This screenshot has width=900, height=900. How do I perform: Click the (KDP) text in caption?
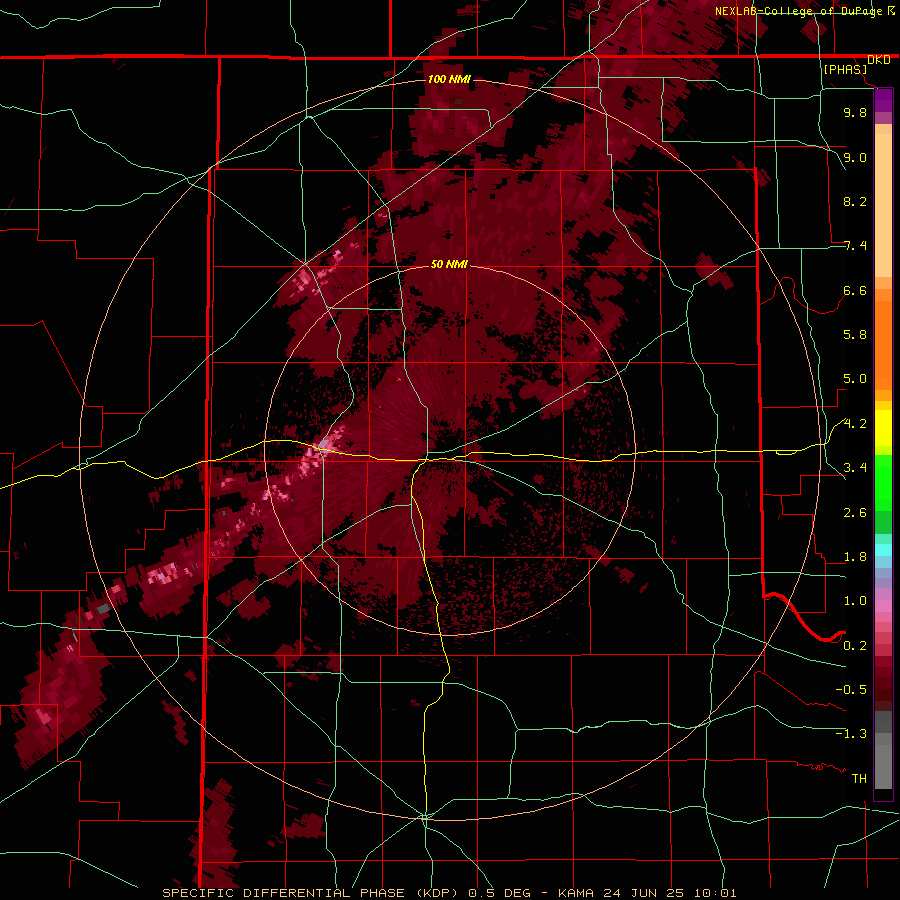tap(437, 893)
